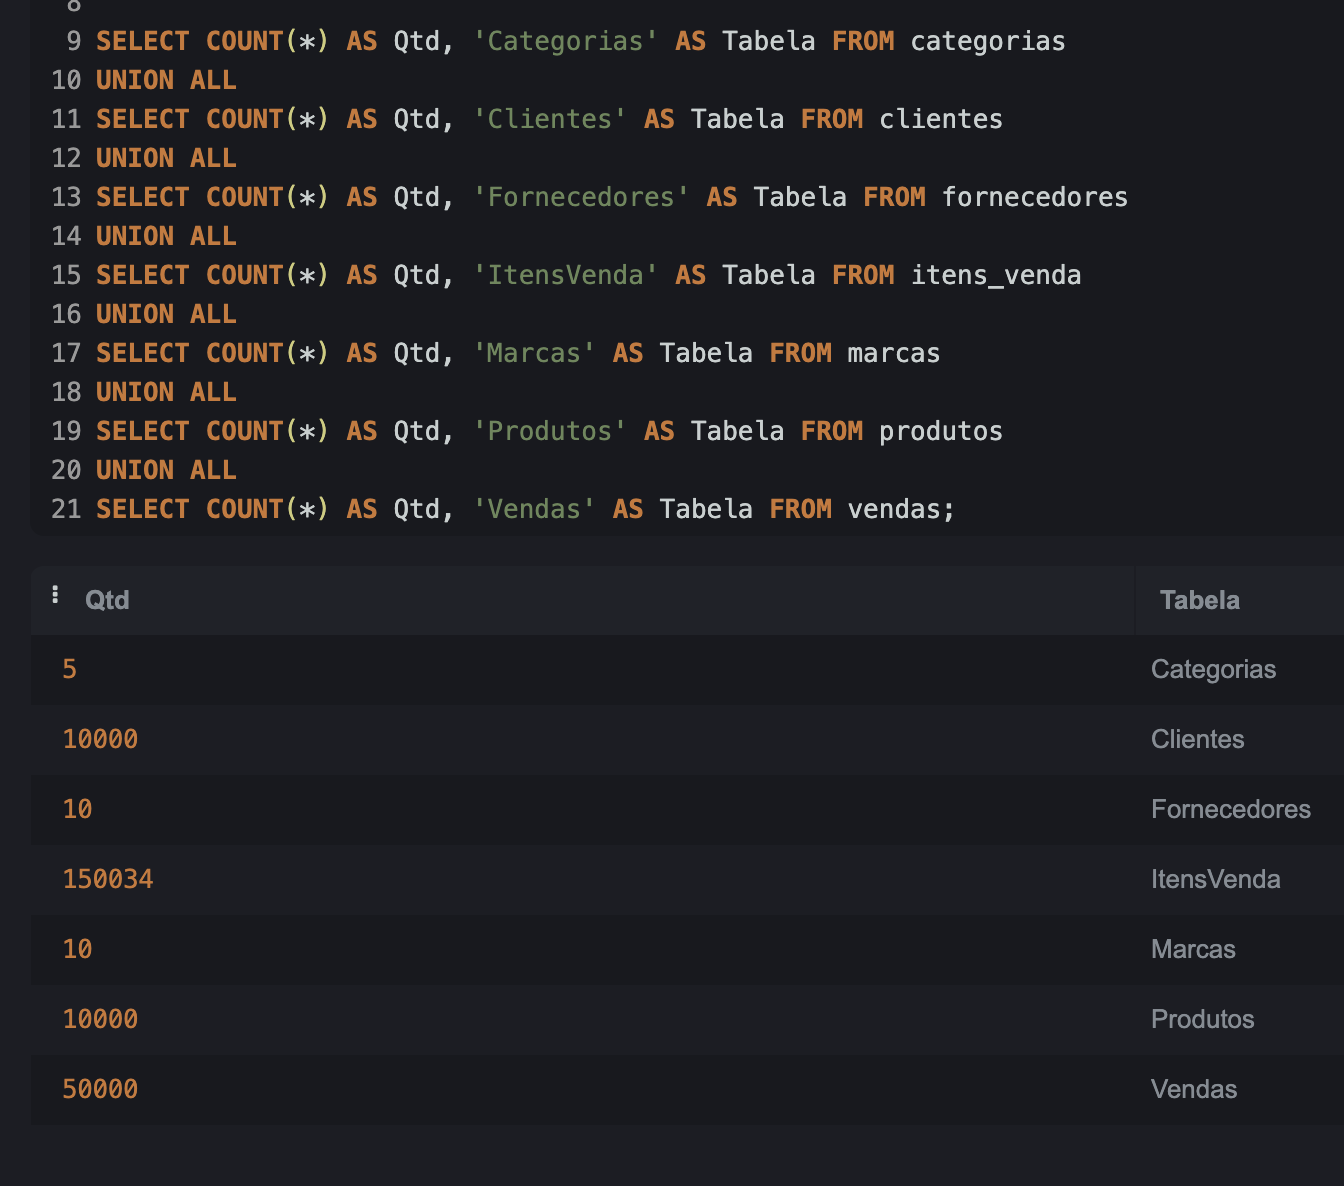Screen dimensions: 1344x1186
Task: Click the table name fornecedores in line 13
Action: coord(1035,197)
